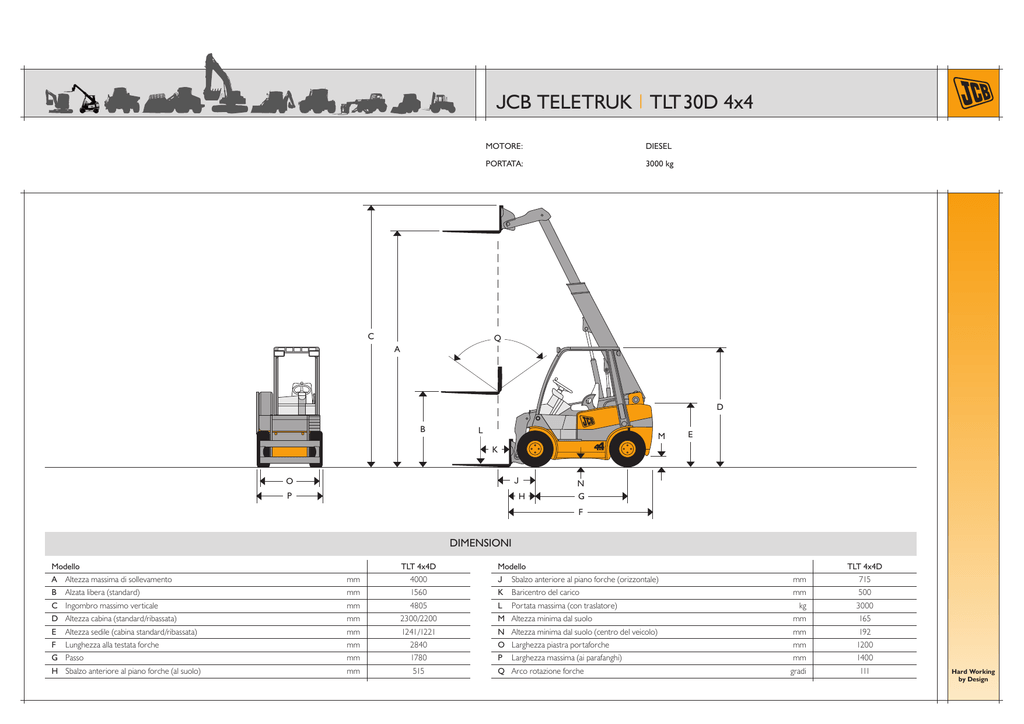1024x724 pixels.
Task: Select the 500 value in the table
Action: coord(865,593)
